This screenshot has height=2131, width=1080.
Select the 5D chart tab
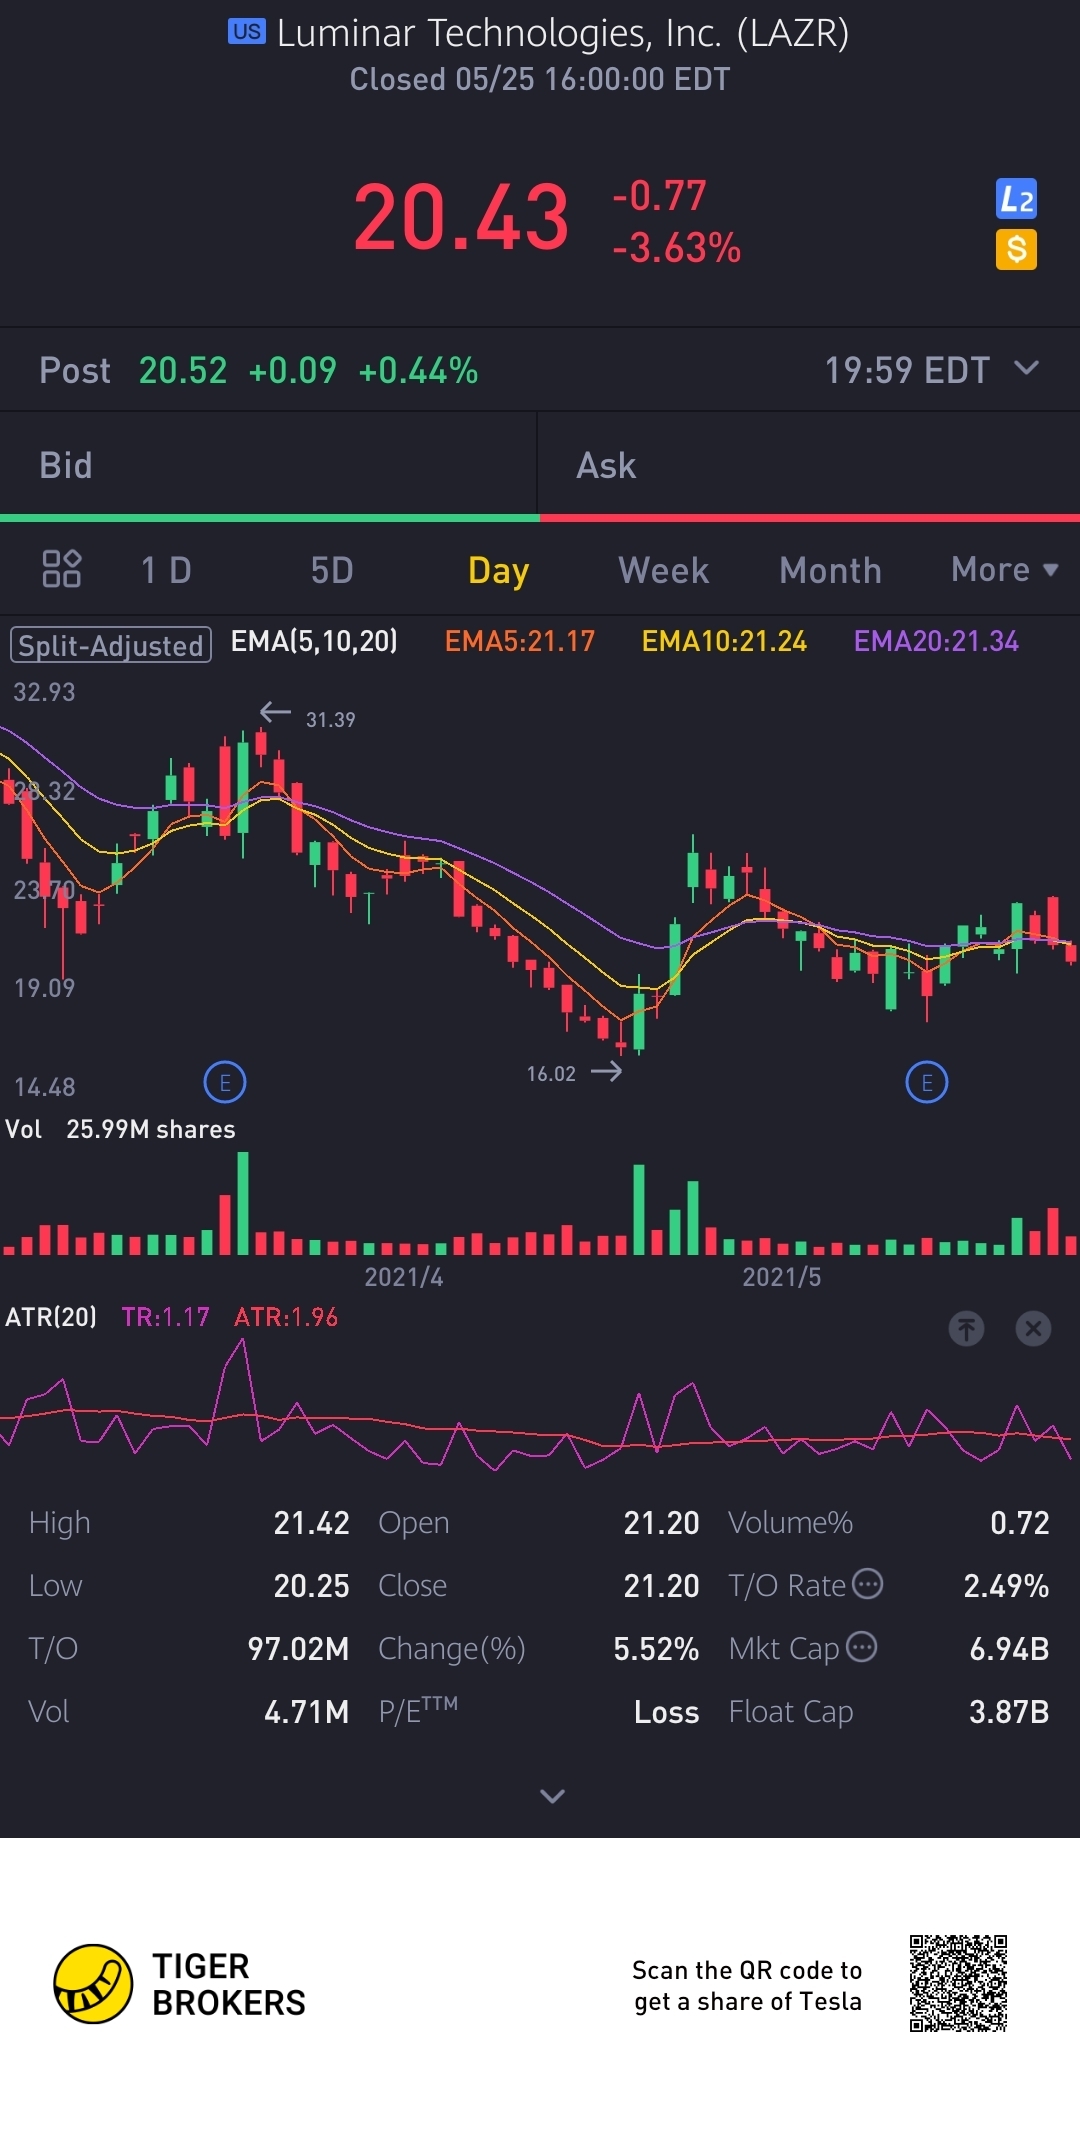pos(332,570)
